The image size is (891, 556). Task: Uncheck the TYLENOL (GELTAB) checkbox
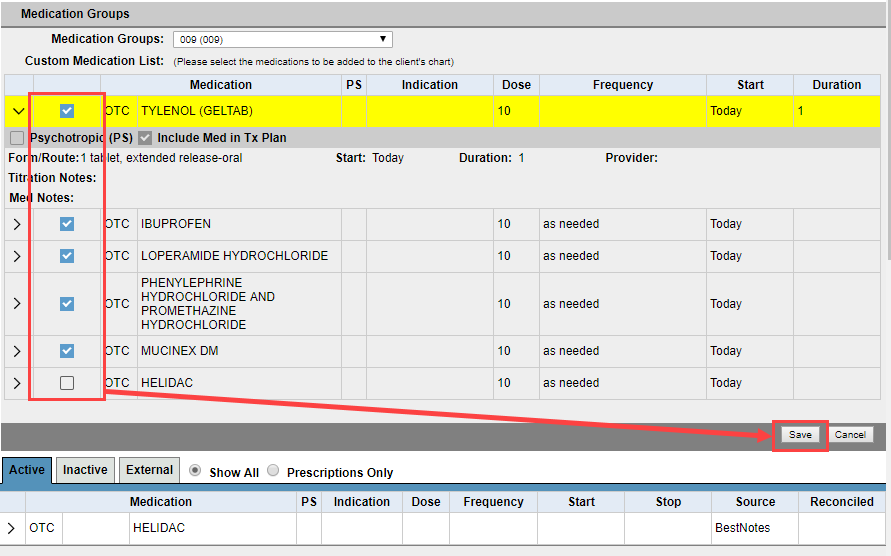click(66, 111)
